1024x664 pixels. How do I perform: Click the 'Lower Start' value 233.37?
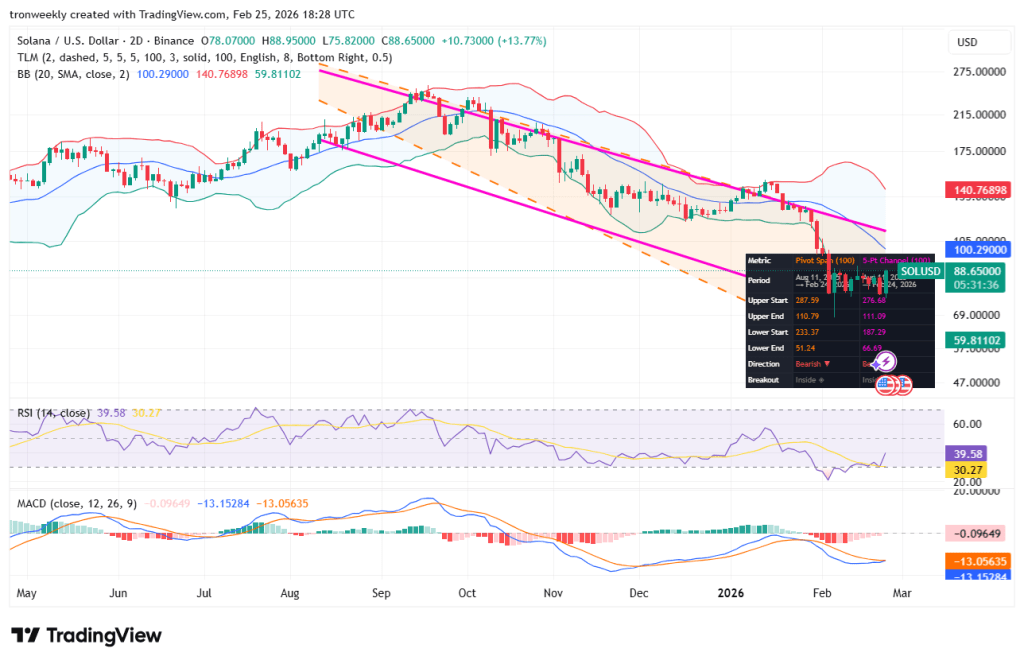(x=807, y=332)
